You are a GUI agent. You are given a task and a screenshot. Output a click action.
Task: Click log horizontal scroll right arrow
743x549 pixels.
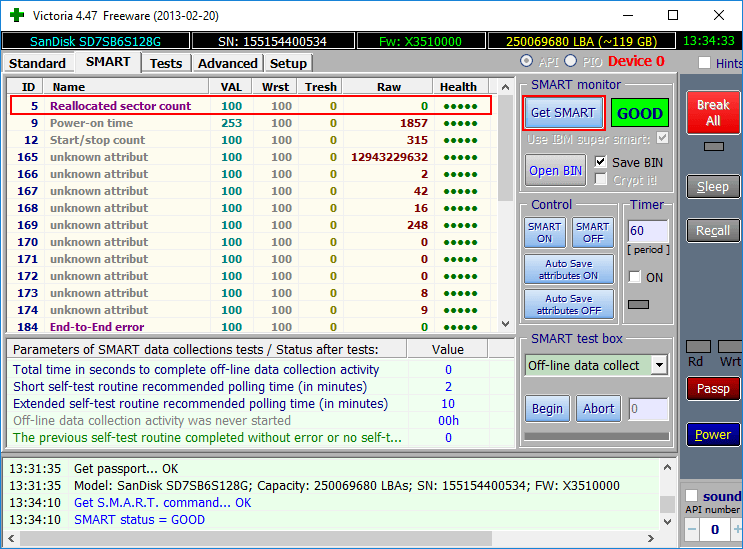[x=651, y=539]
